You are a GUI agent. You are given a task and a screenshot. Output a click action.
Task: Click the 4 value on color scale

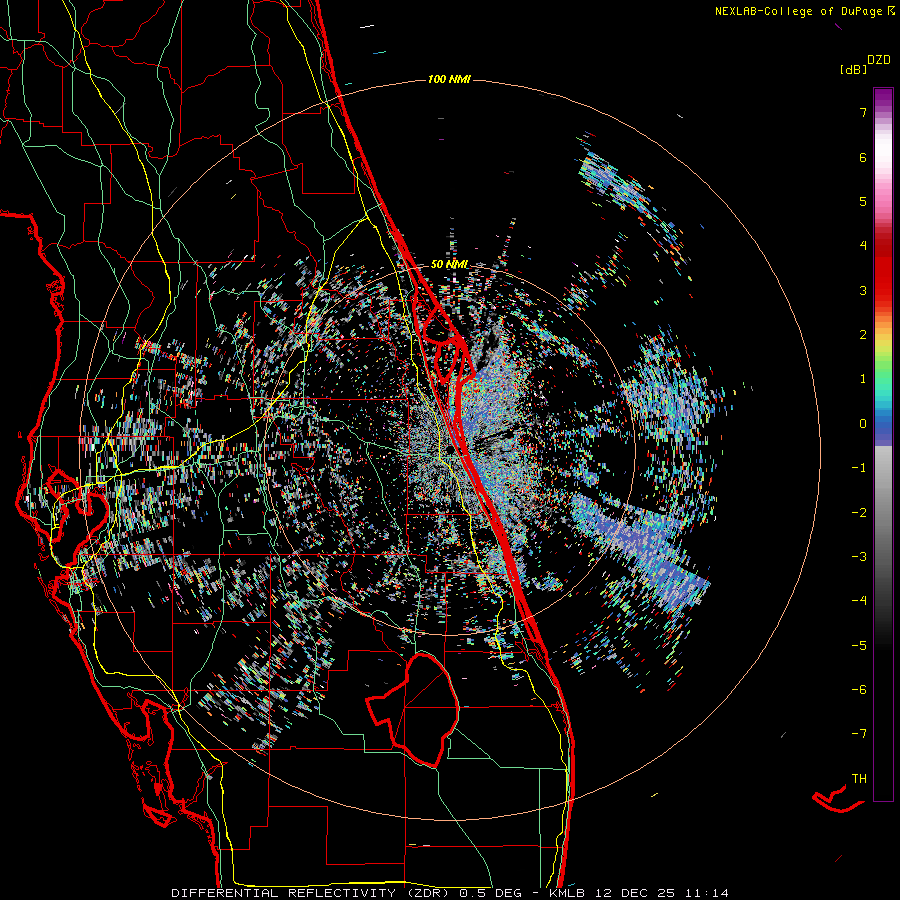tap(863, 246)
